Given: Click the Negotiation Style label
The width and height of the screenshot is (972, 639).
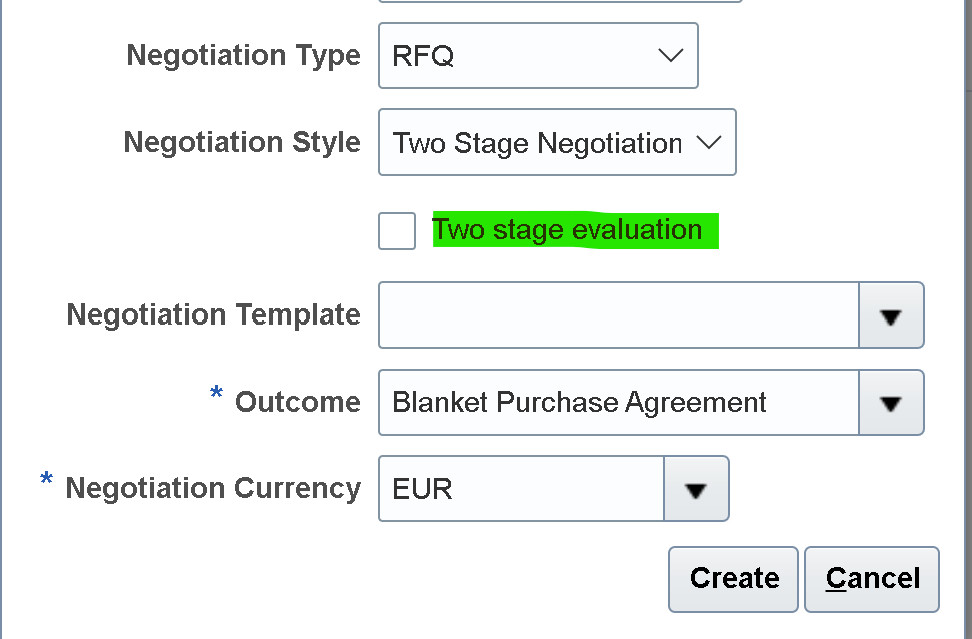Looking at the screenshot, I should (x=242, y=142).
